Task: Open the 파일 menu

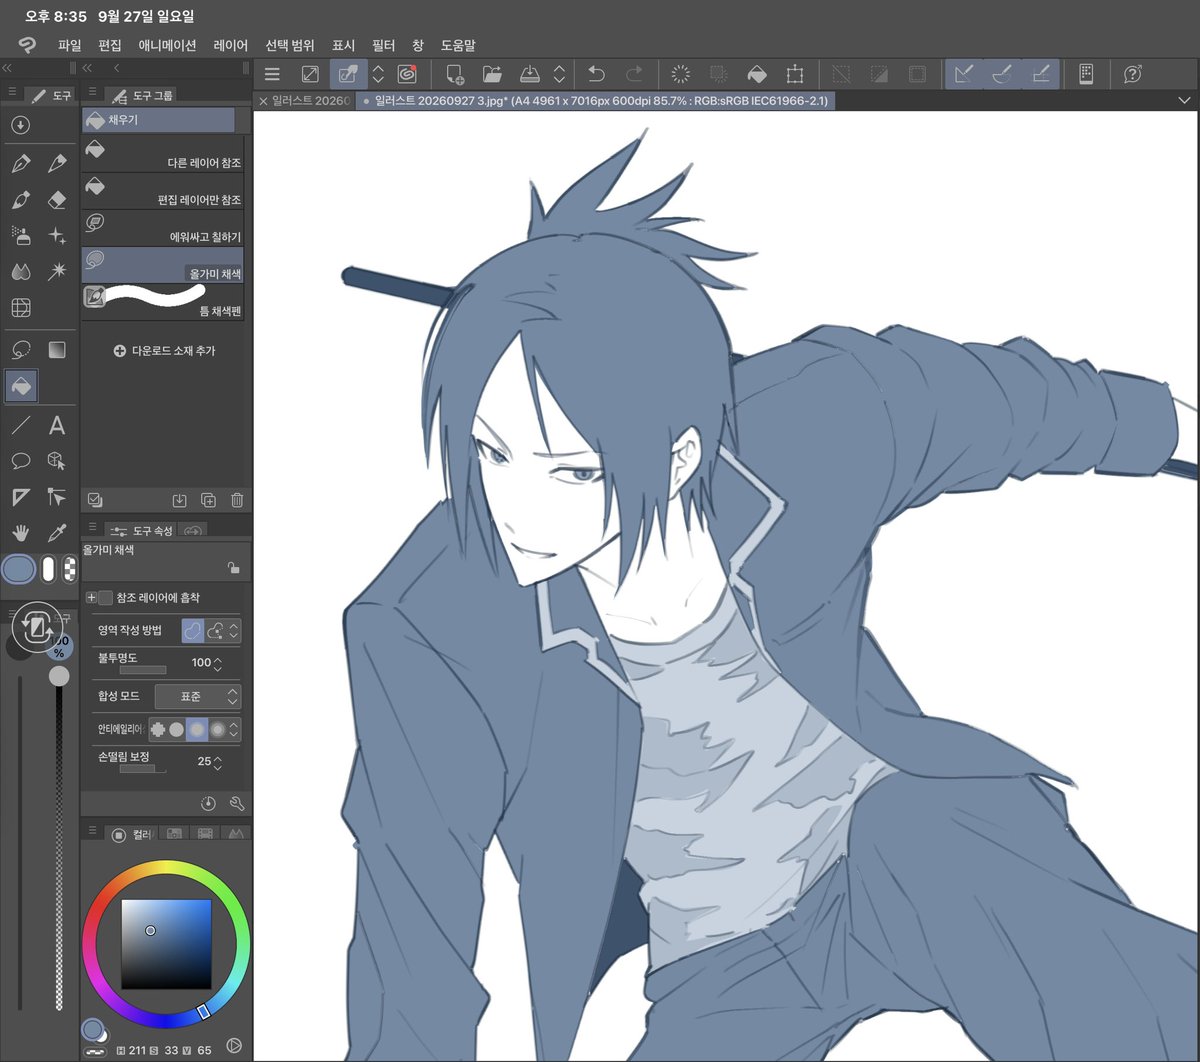Action: 69,45
